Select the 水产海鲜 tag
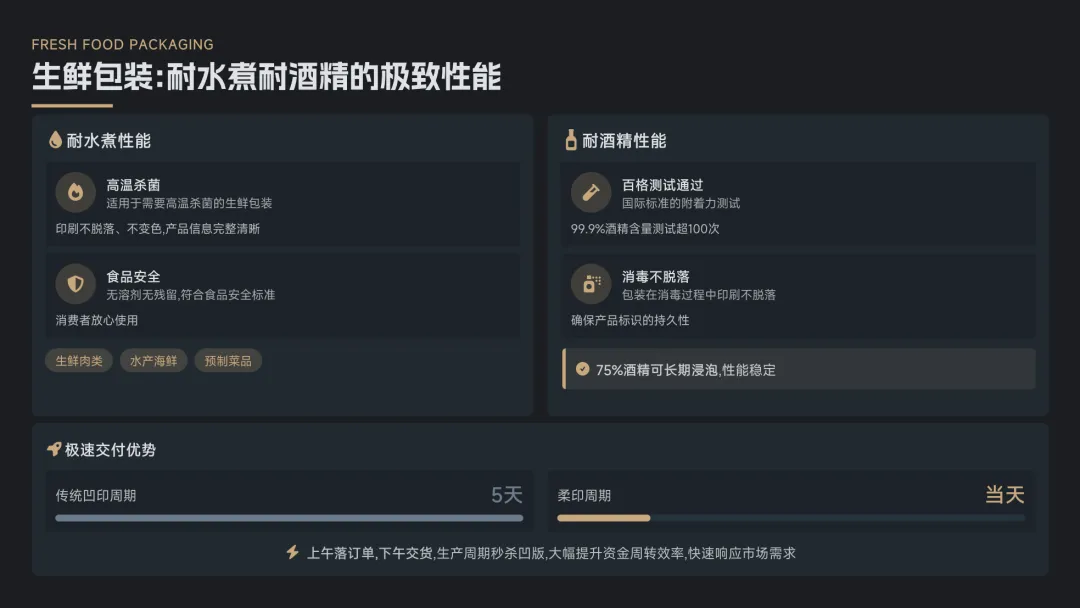Screen dimensions: 1080x608 point(153,361)
